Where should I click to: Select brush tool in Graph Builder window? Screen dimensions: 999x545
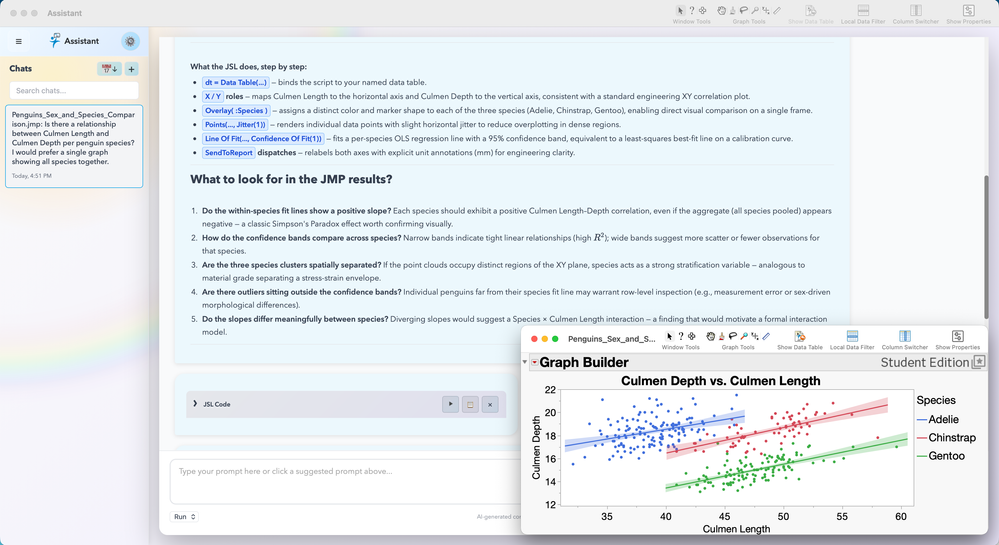(x=722, y=336)
